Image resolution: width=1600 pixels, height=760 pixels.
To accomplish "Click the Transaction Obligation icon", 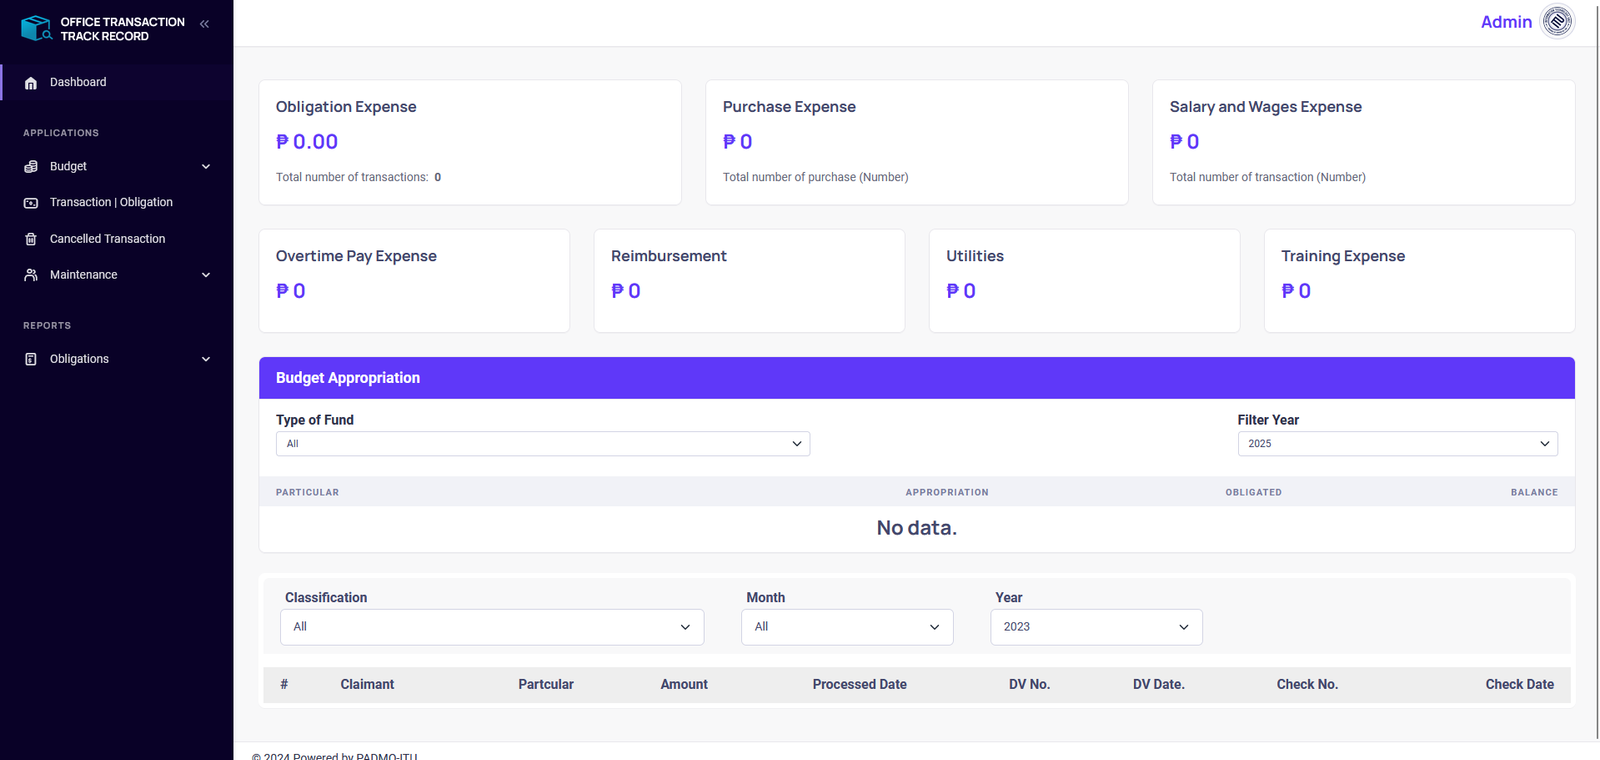I will pos(31,203).
